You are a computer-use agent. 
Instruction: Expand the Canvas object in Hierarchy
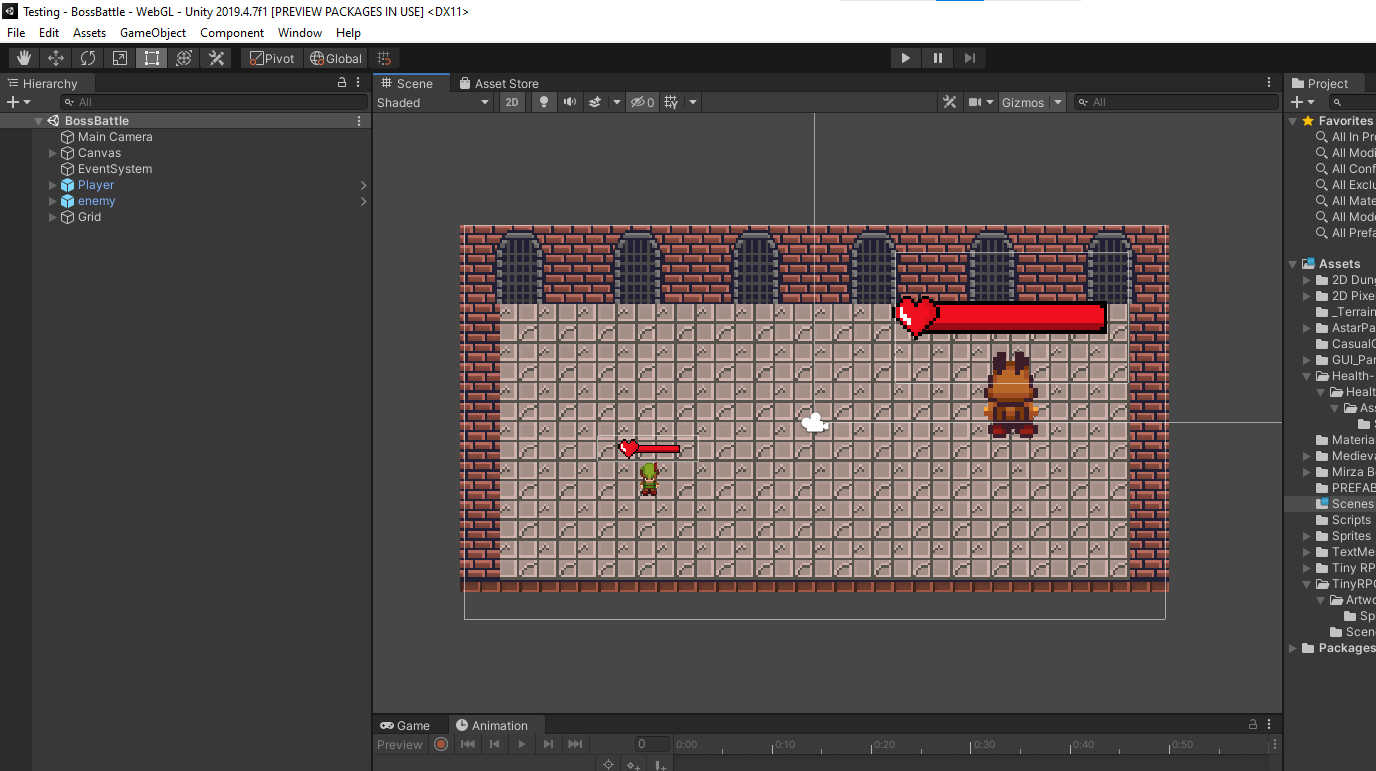point(53,153)
